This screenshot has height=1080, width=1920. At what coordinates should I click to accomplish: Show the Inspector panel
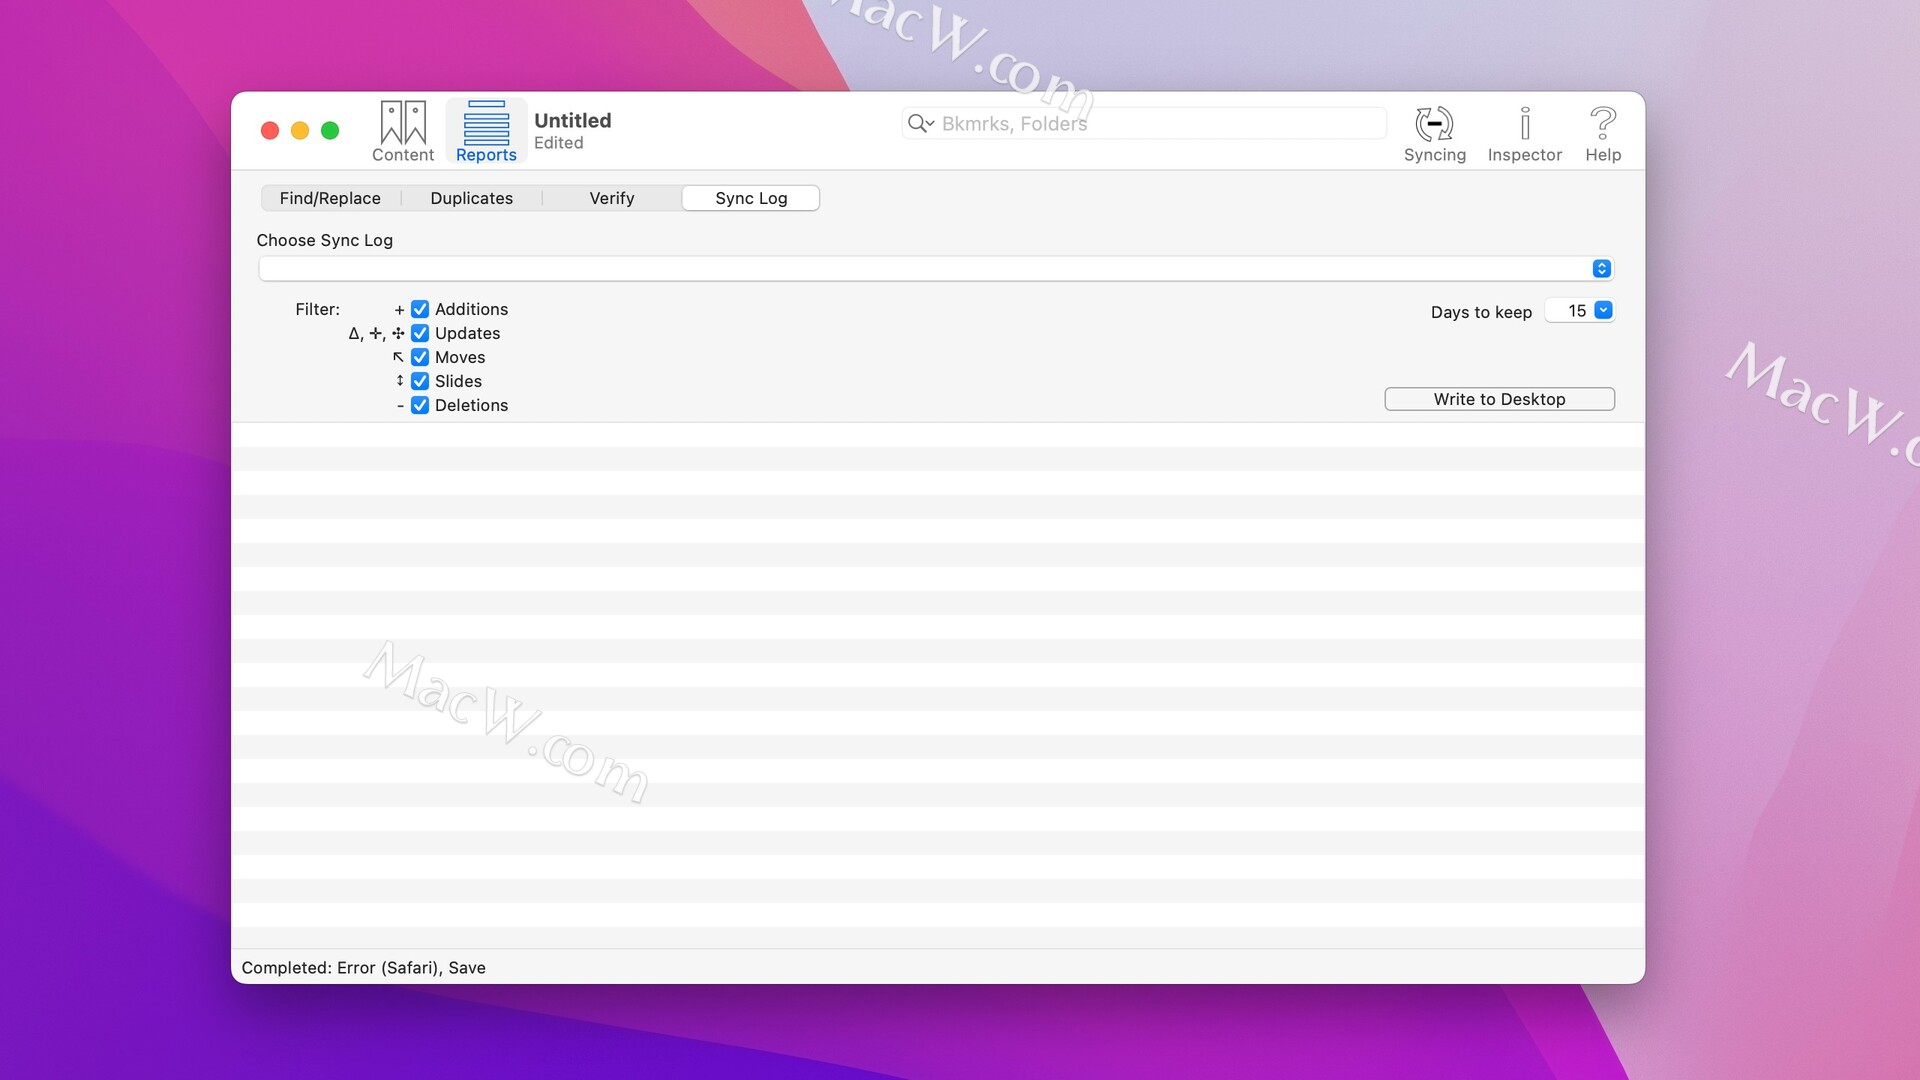1524,123
